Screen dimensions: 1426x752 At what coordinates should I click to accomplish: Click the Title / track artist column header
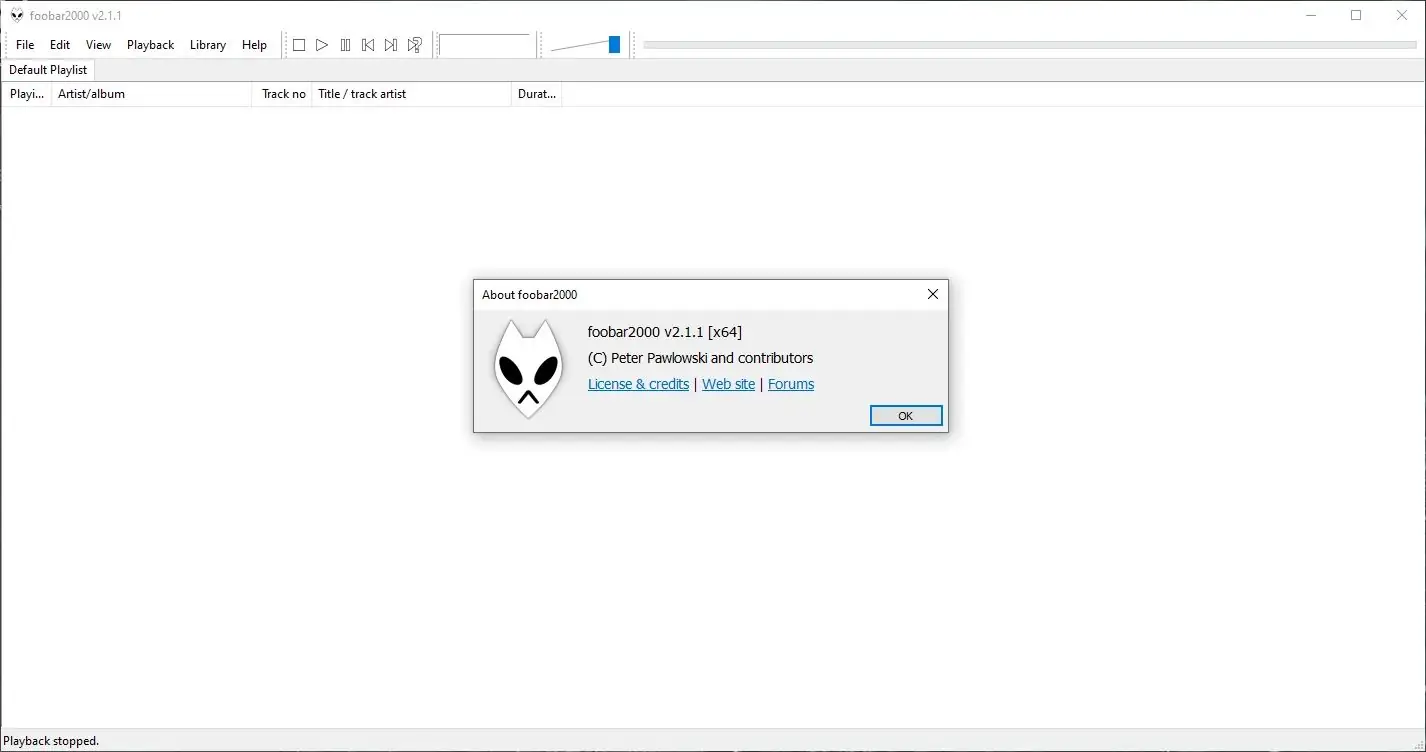[x=411, y=94]
